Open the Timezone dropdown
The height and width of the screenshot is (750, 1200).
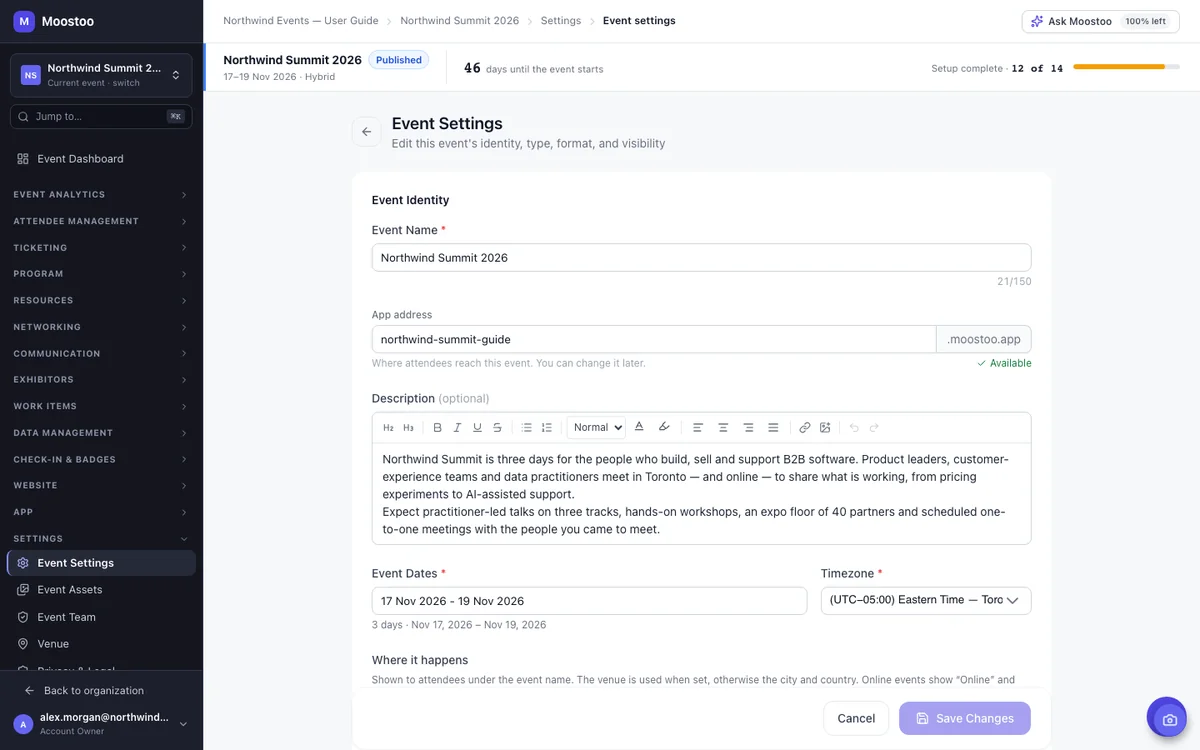[x=926, y=600]
